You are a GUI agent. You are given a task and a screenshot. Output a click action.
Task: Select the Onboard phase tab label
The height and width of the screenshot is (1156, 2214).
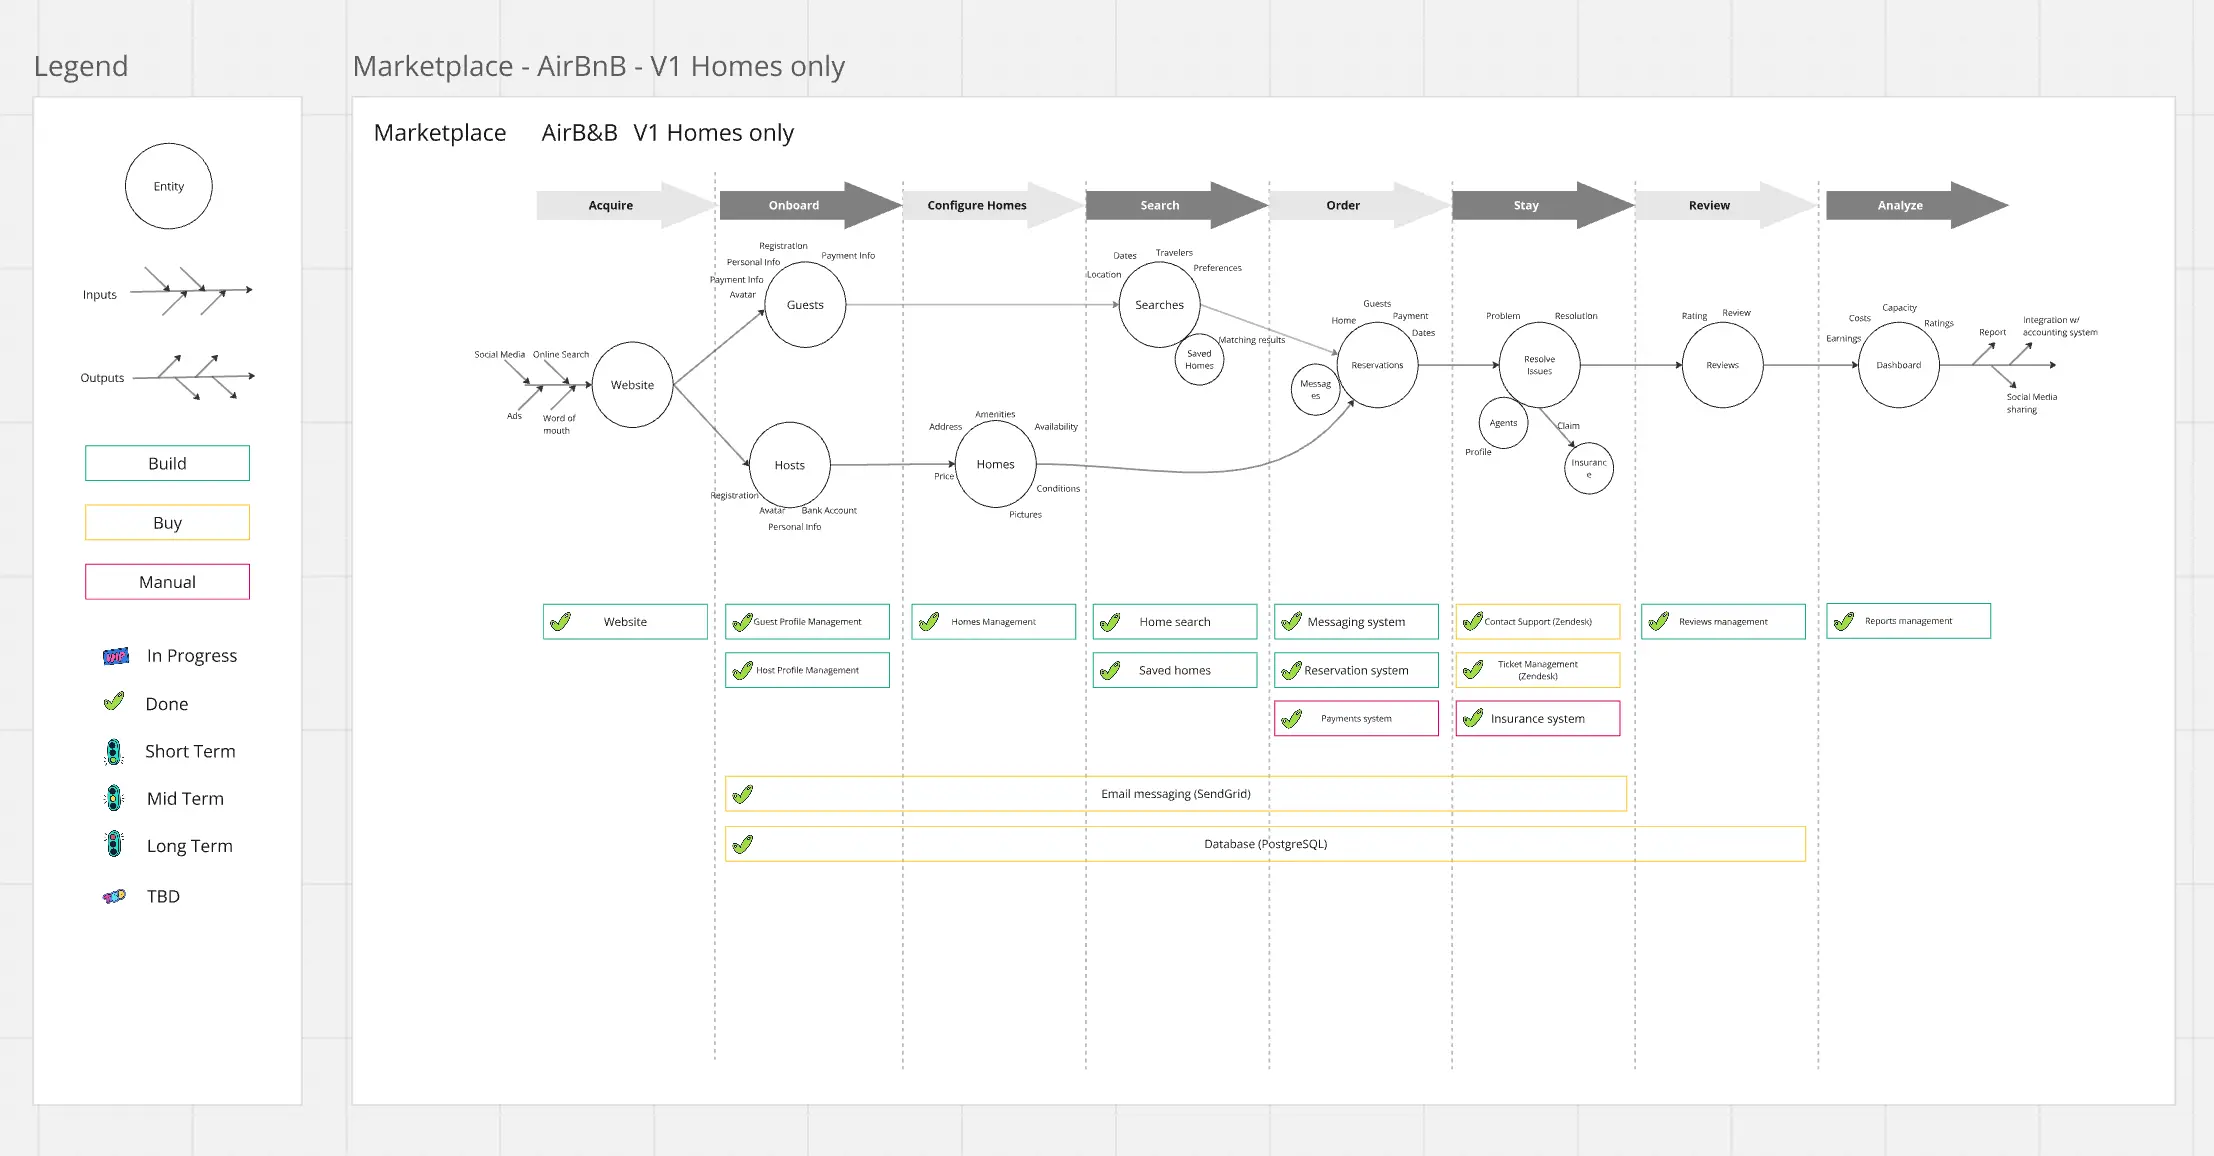[791, 205]
